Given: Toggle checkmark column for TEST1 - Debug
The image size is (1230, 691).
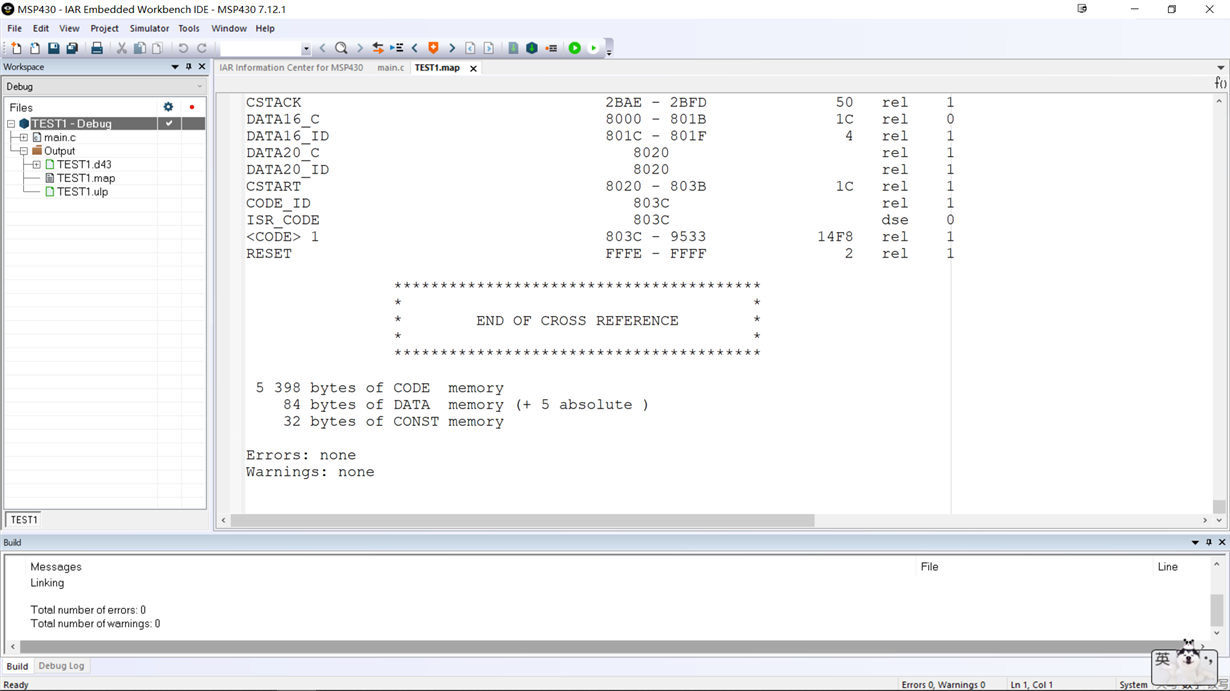Looking at the screenshot, I should click(169, 124).
